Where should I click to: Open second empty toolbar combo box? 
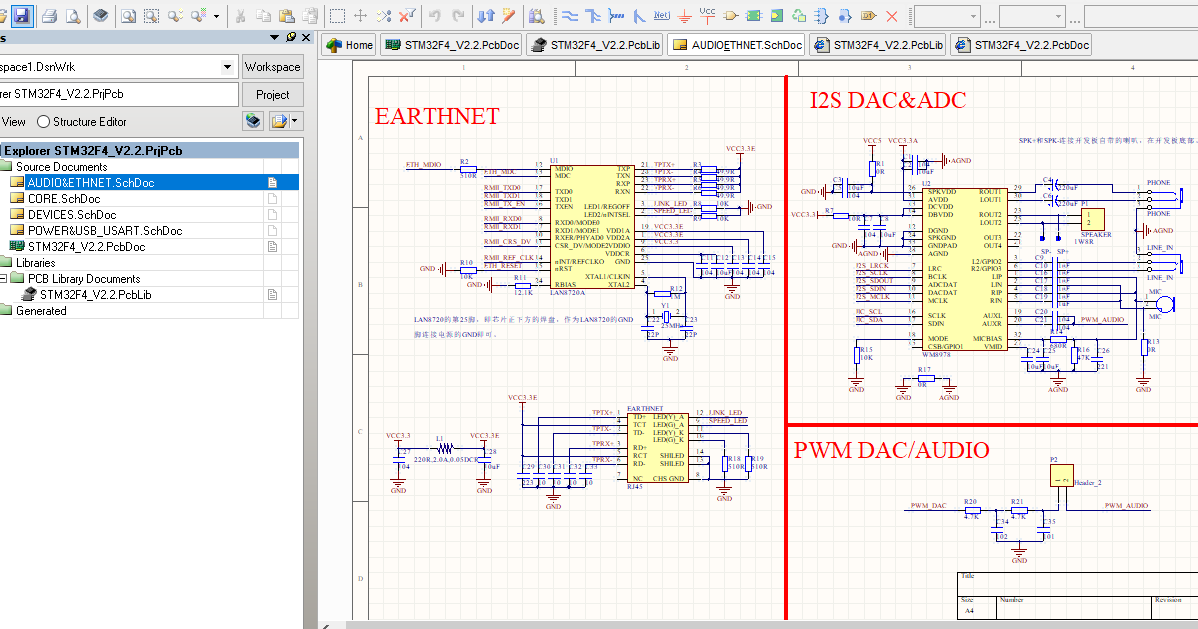pos(1032,15)
